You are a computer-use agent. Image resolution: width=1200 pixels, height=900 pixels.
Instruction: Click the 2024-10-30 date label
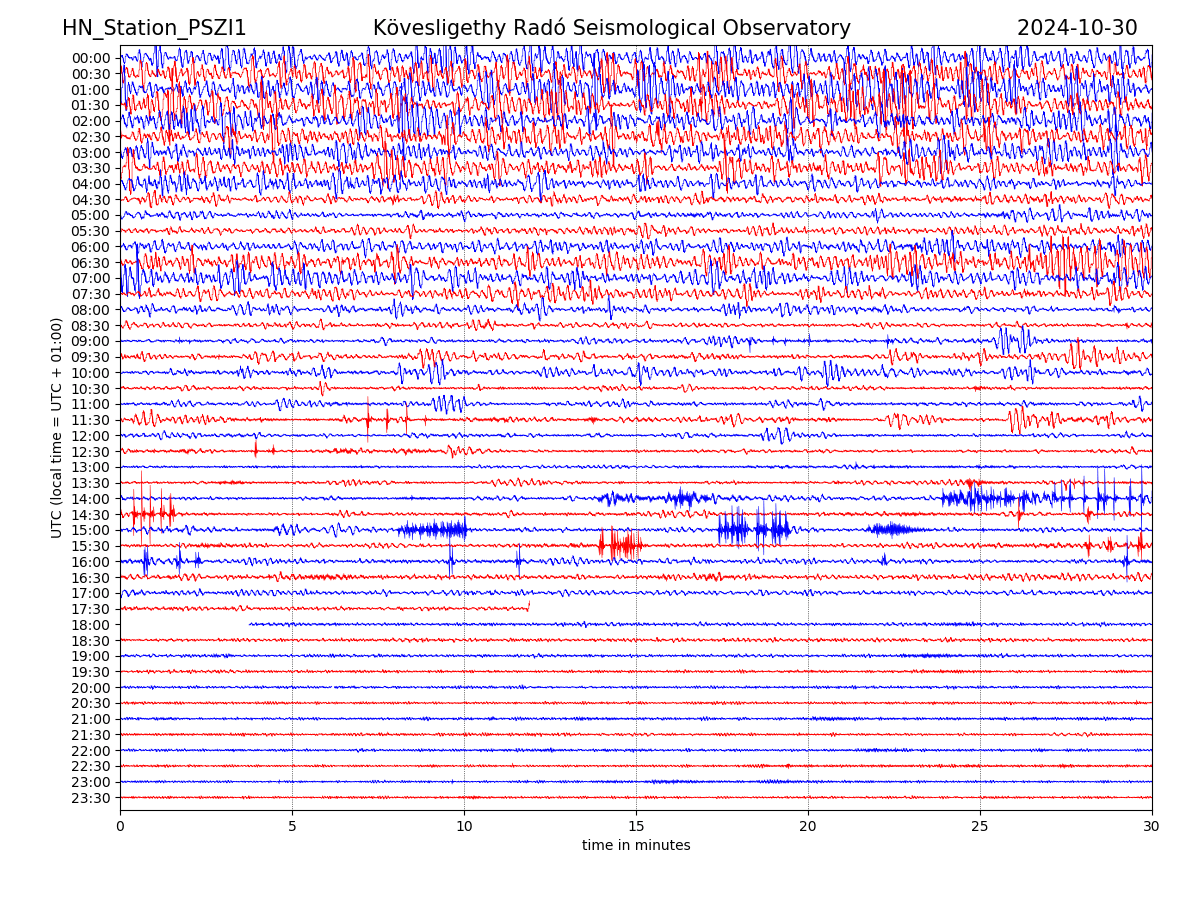1077,28
